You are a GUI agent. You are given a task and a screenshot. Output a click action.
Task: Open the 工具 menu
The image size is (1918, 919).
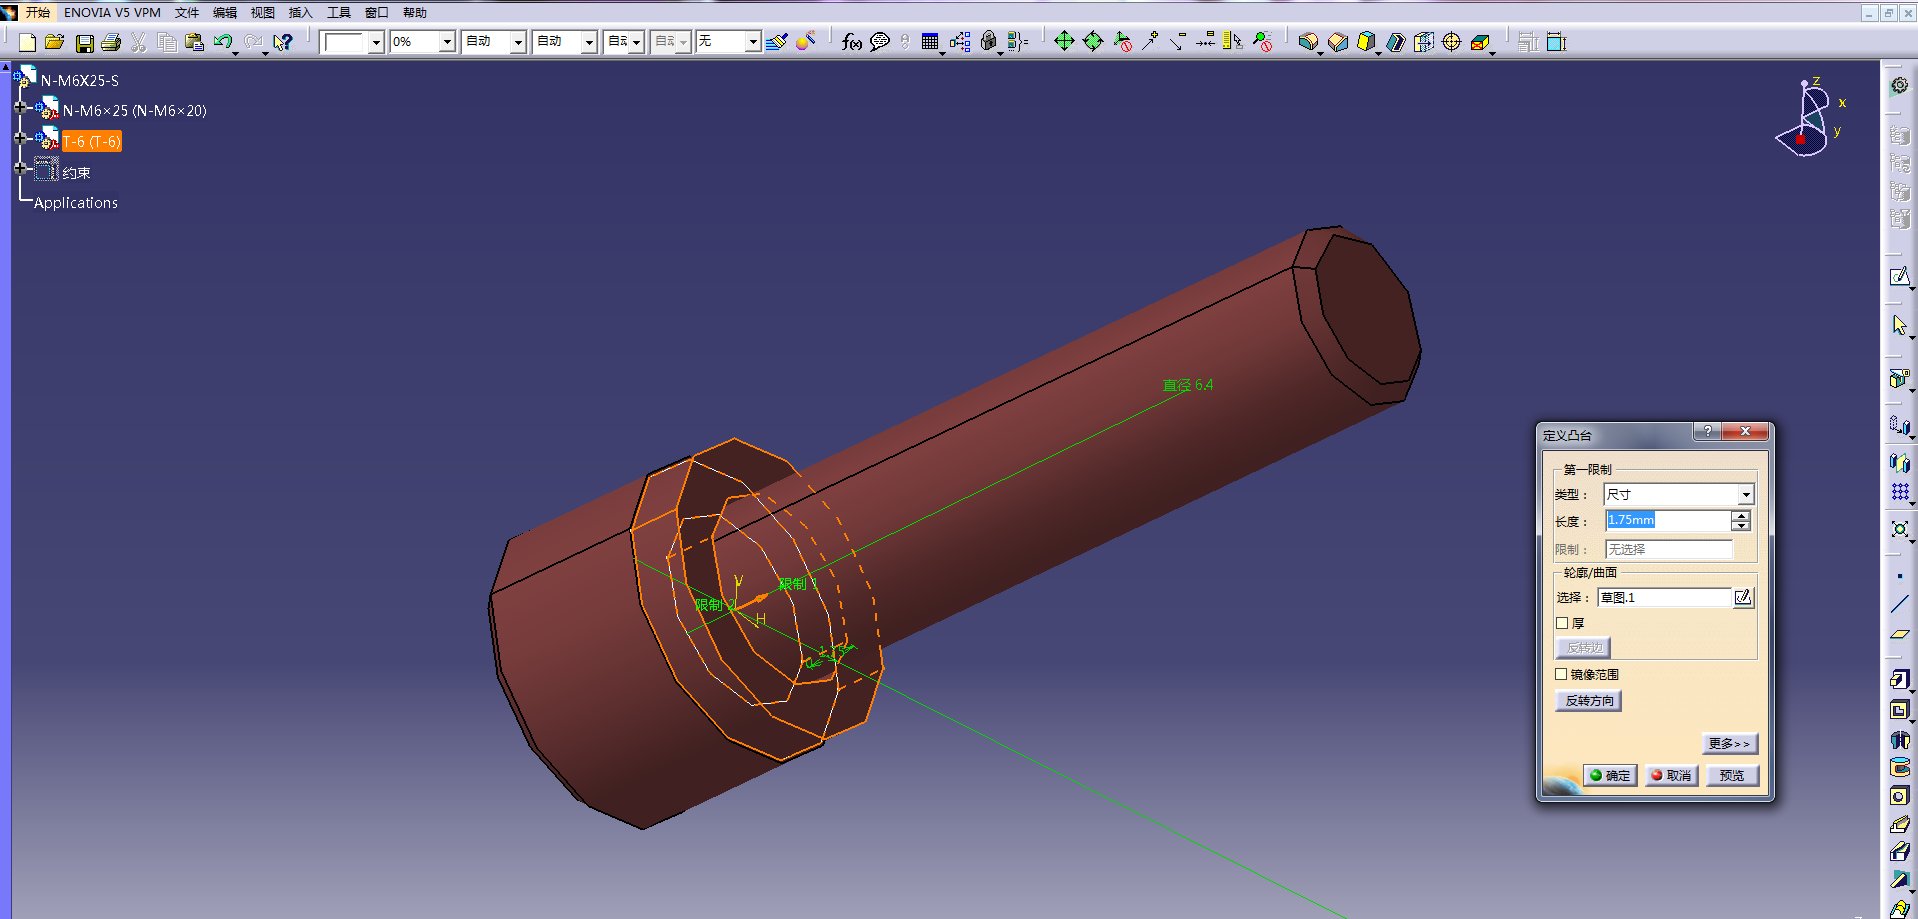coord(340,12)
